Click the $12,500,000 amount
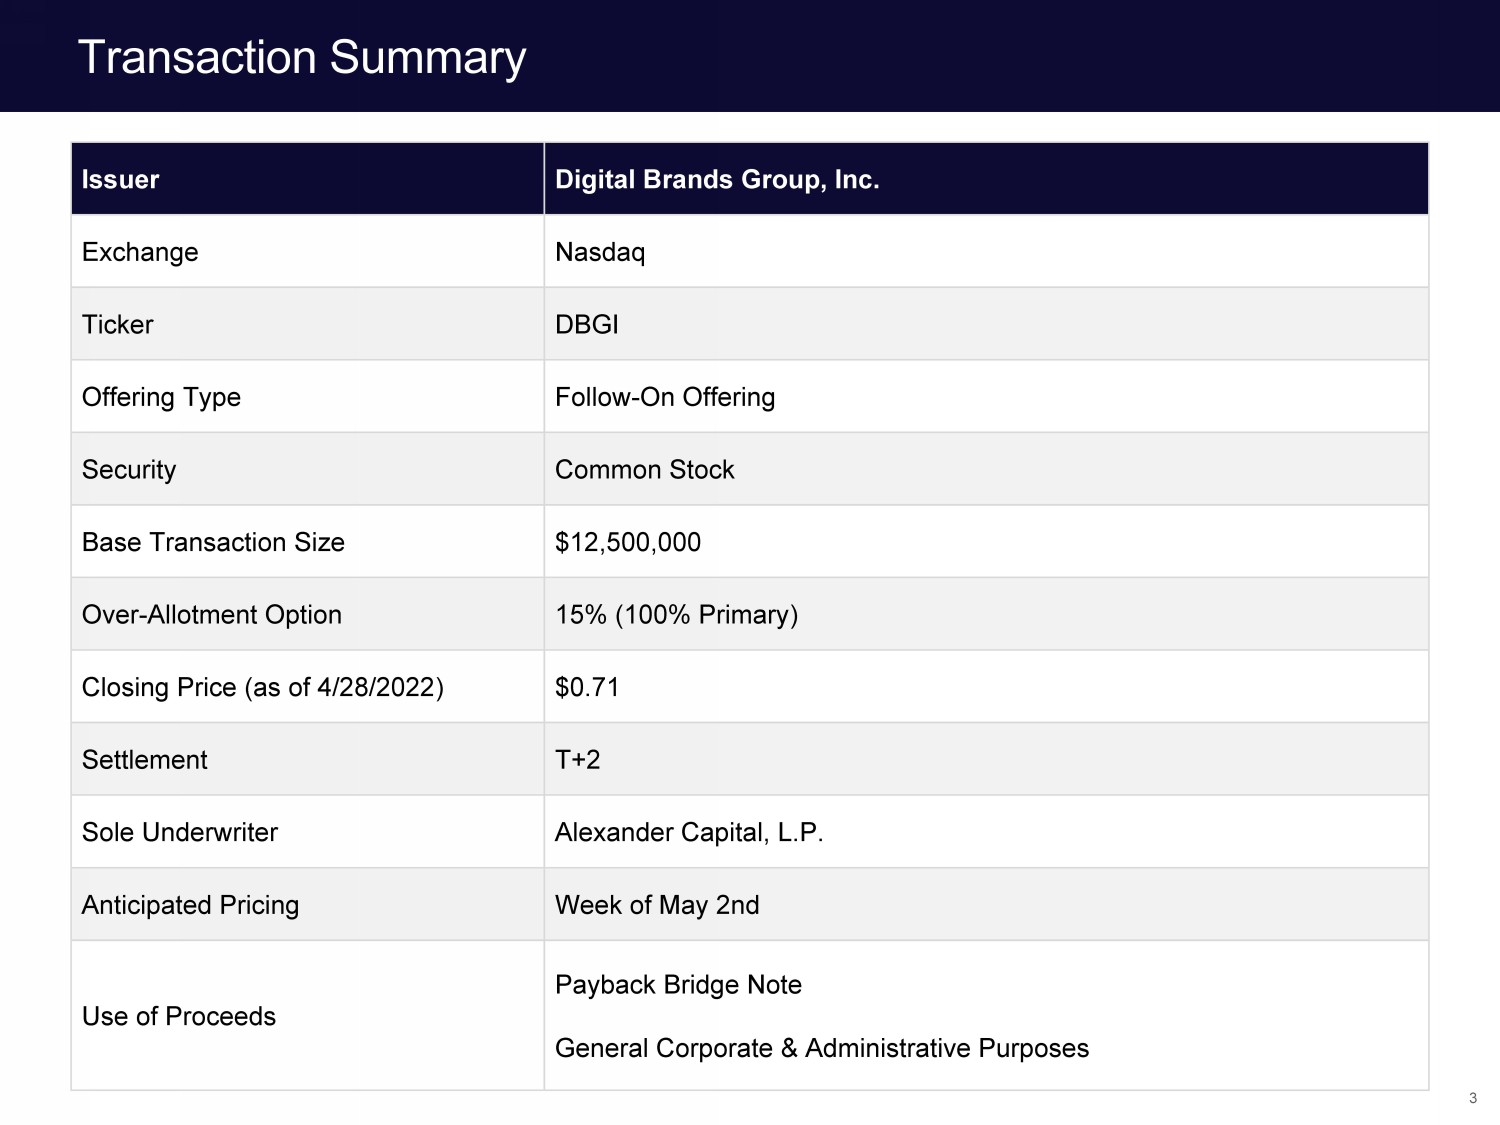This screenshot has height=1125, width=1500. [628, 542]
